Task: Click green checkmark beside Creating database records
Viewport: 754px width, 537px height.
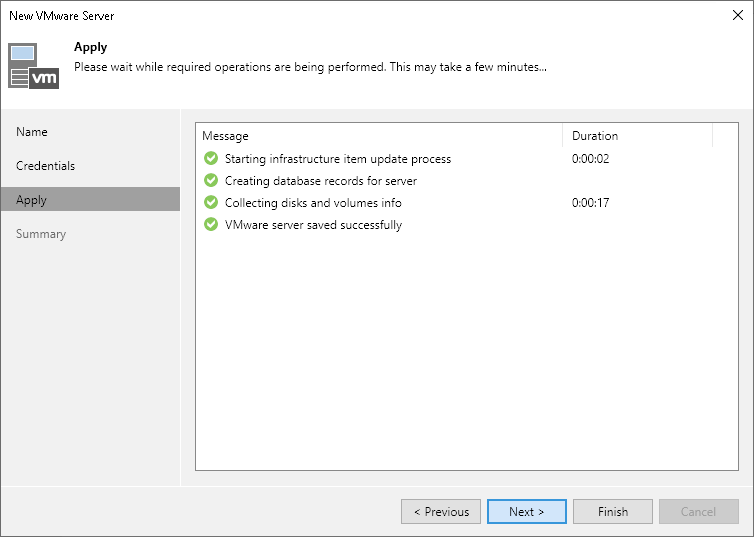Action: click(x=211, y=181)
